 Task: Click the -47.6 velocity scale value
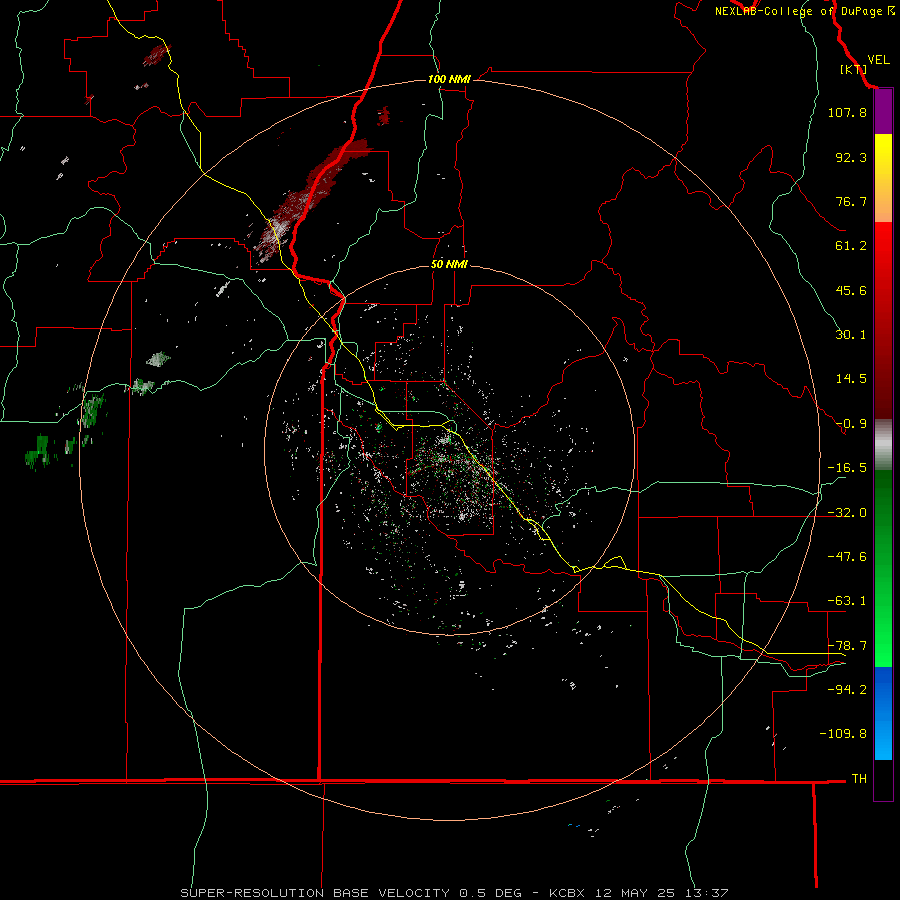[x=847, y=557]
